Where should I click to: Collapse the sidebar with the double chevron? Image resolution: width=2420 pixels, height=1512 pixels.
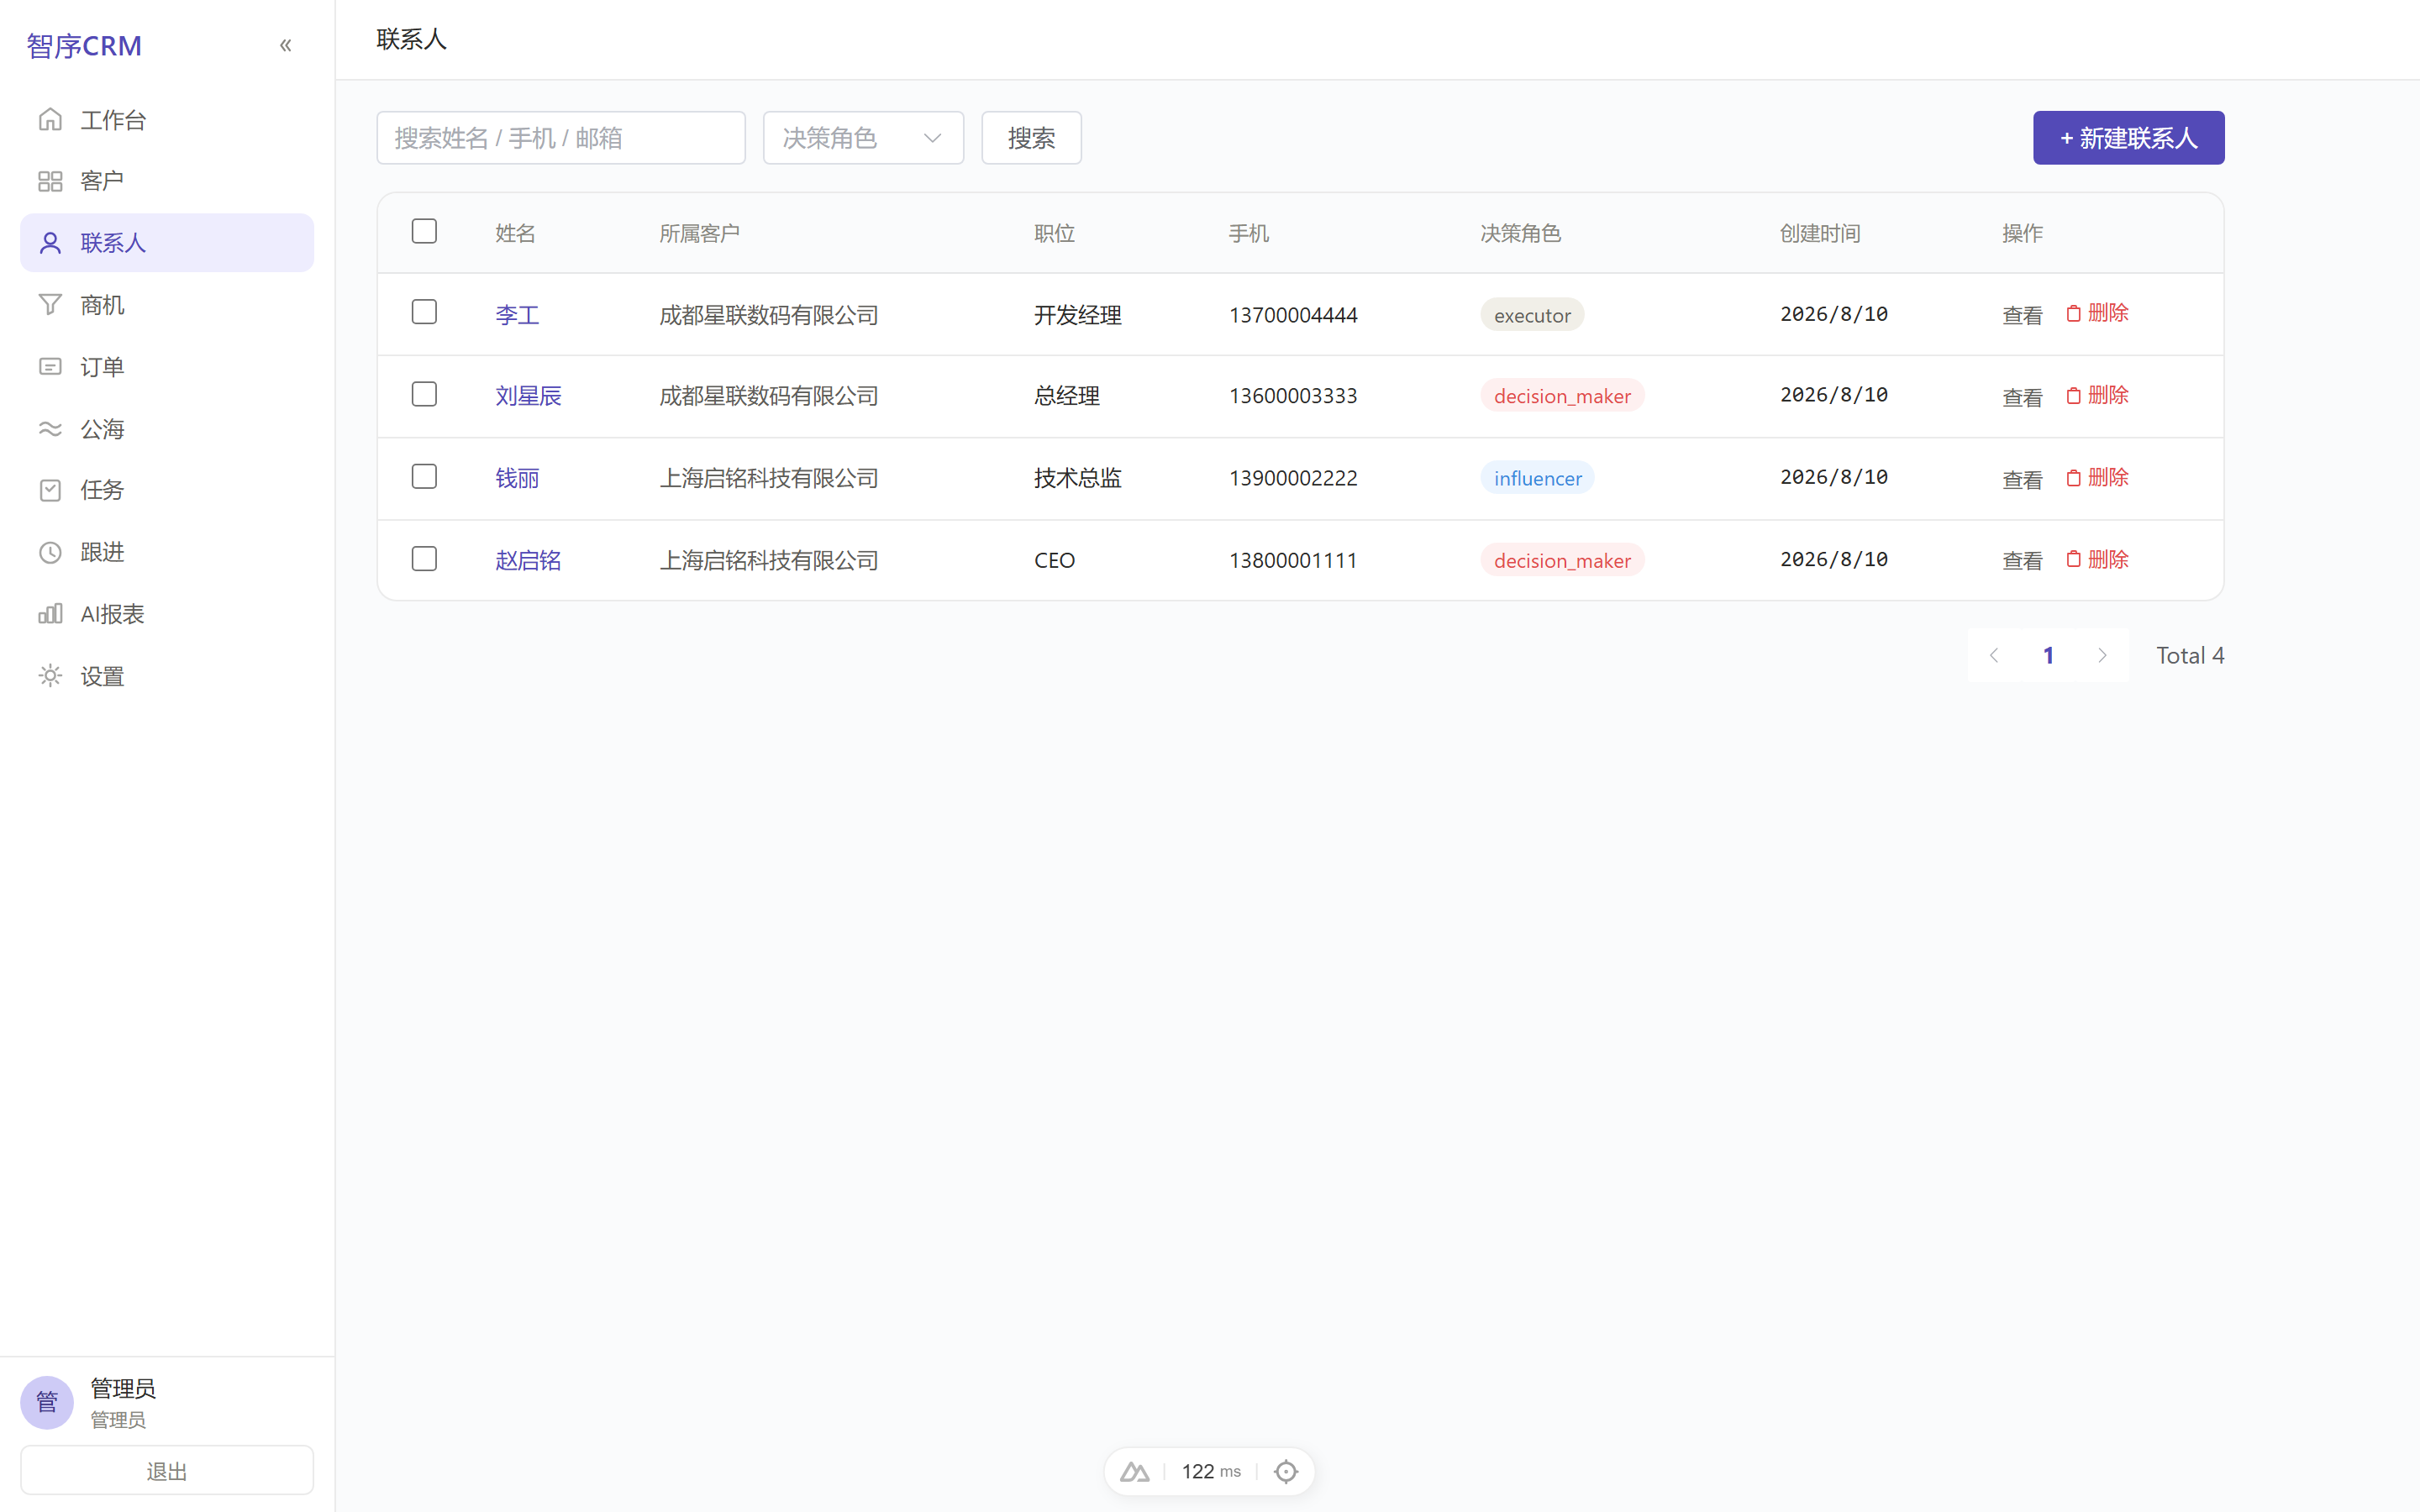pos(285,45)
